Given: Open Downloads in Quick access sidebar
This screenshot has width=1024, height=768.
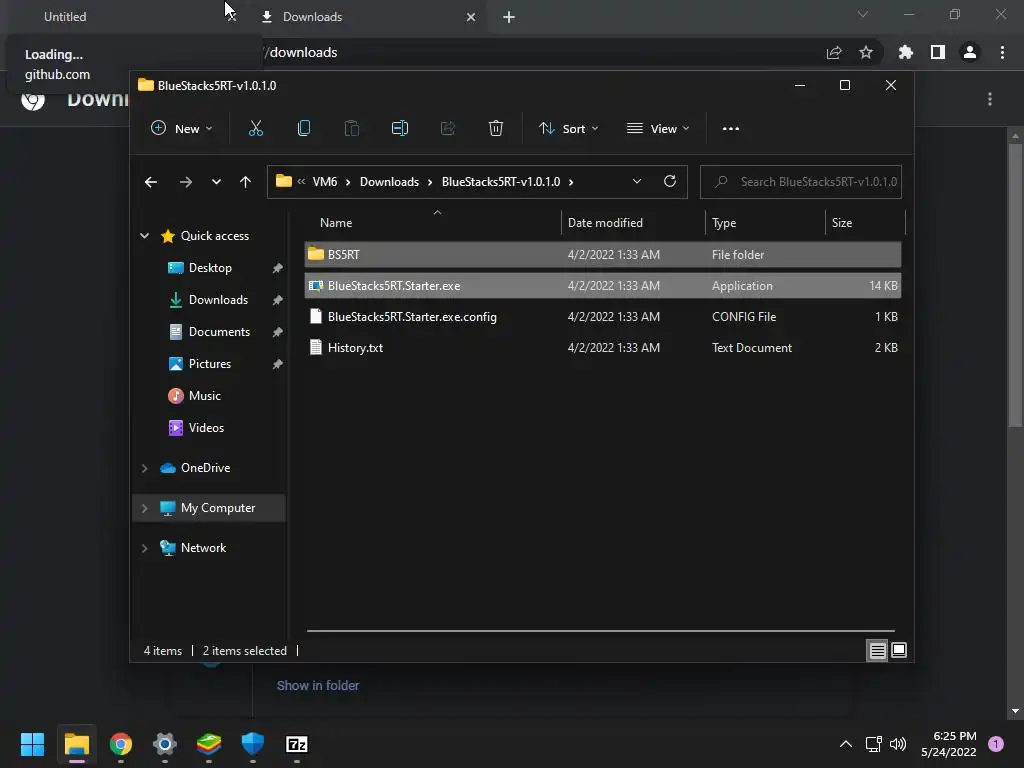Looking at the screenshot, I should click(x=218, y=300).
